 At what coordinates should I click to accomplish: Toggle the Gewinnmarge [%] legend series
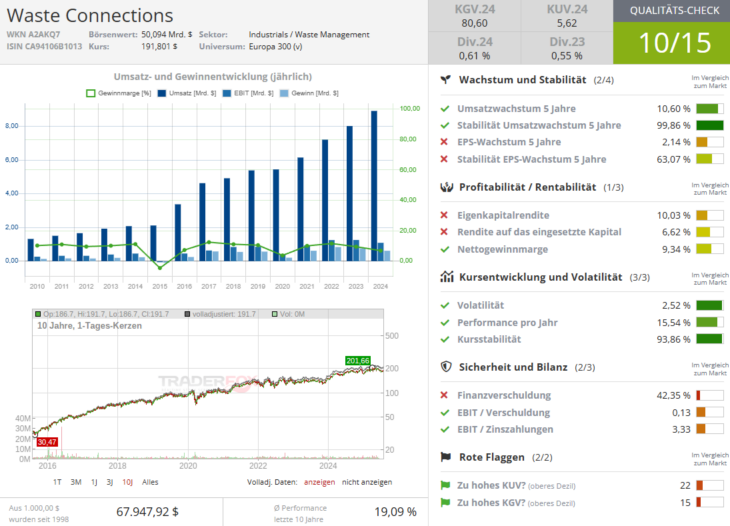[119, 93]
